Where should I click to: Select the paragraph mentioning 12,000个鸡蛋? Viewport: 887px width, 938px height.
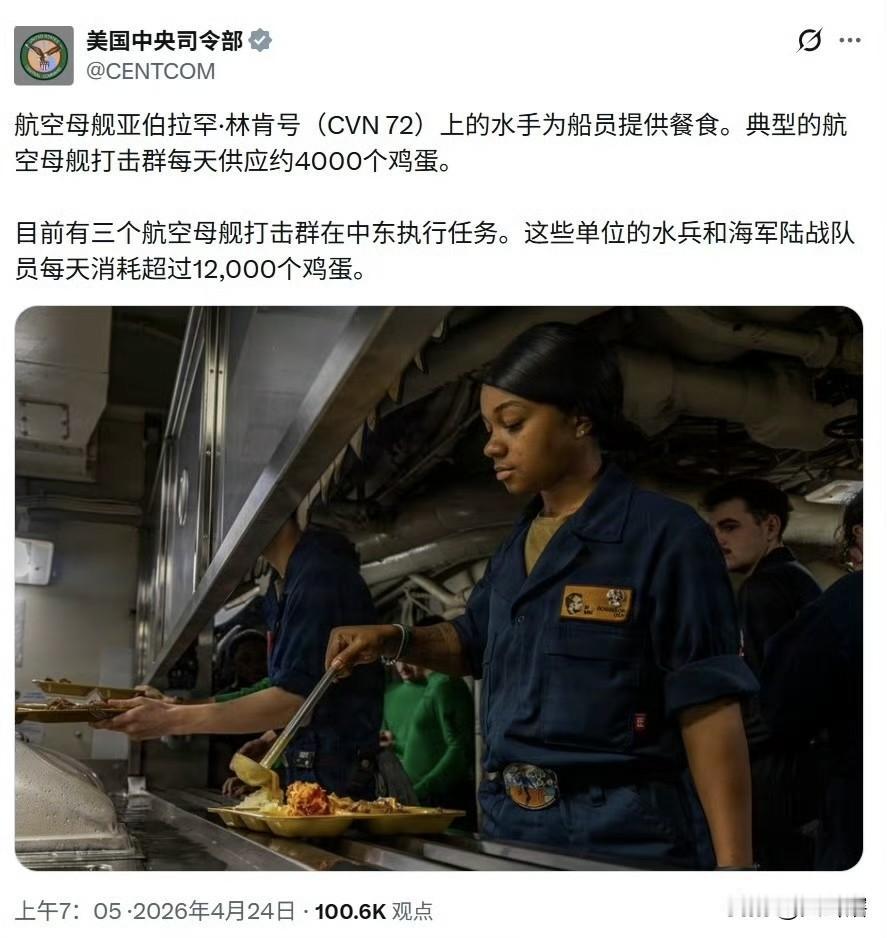(435, 251)
